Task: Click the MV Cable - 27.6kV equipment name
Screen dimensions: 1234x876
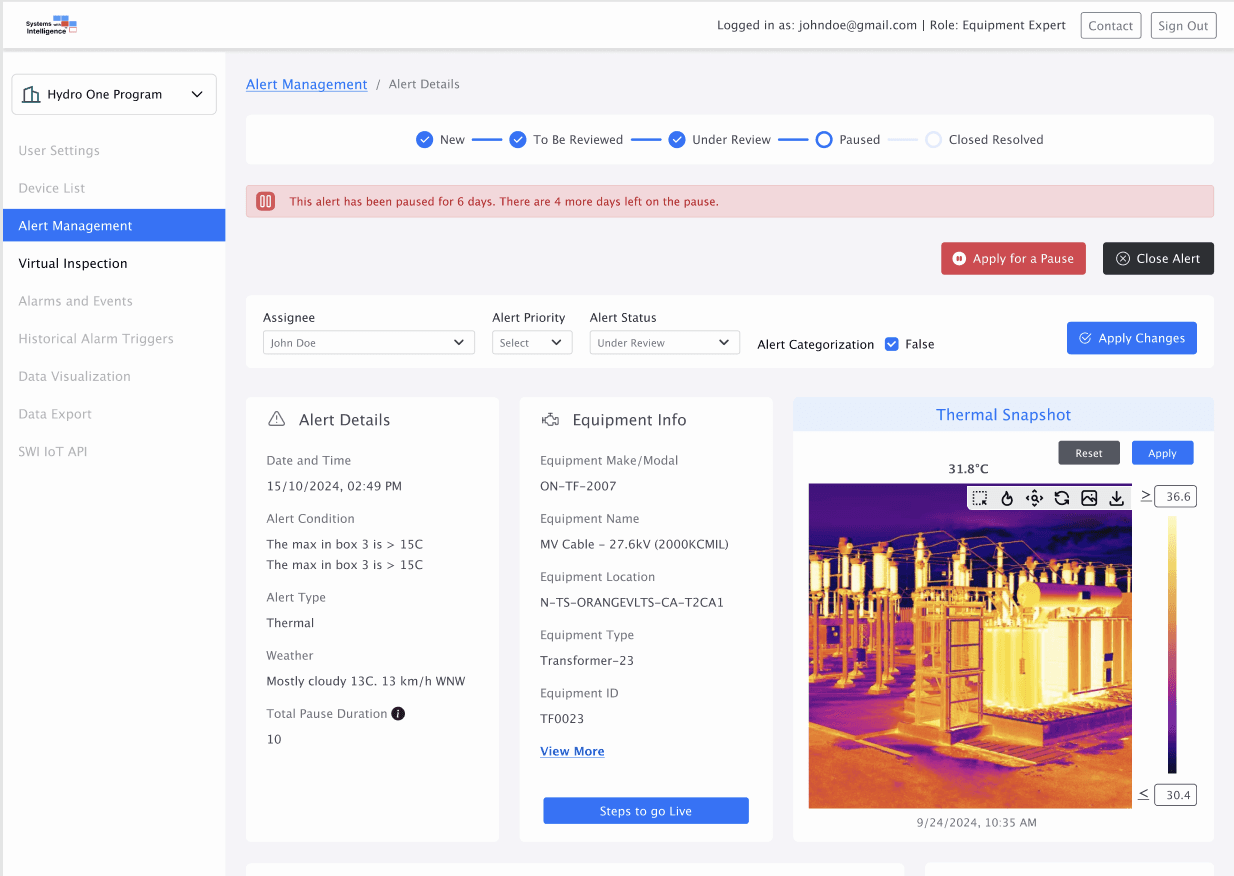Action: pos(634,545)
